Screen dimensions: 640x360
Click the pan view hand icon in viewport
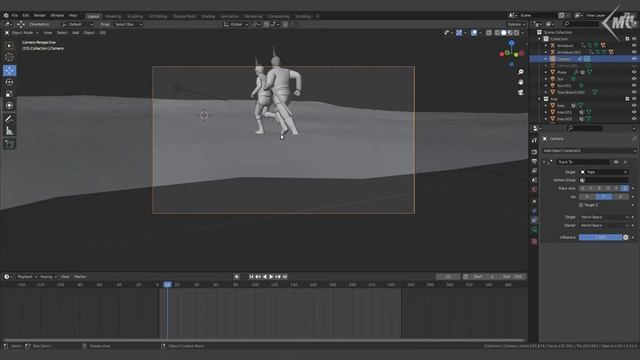point(521,82)
